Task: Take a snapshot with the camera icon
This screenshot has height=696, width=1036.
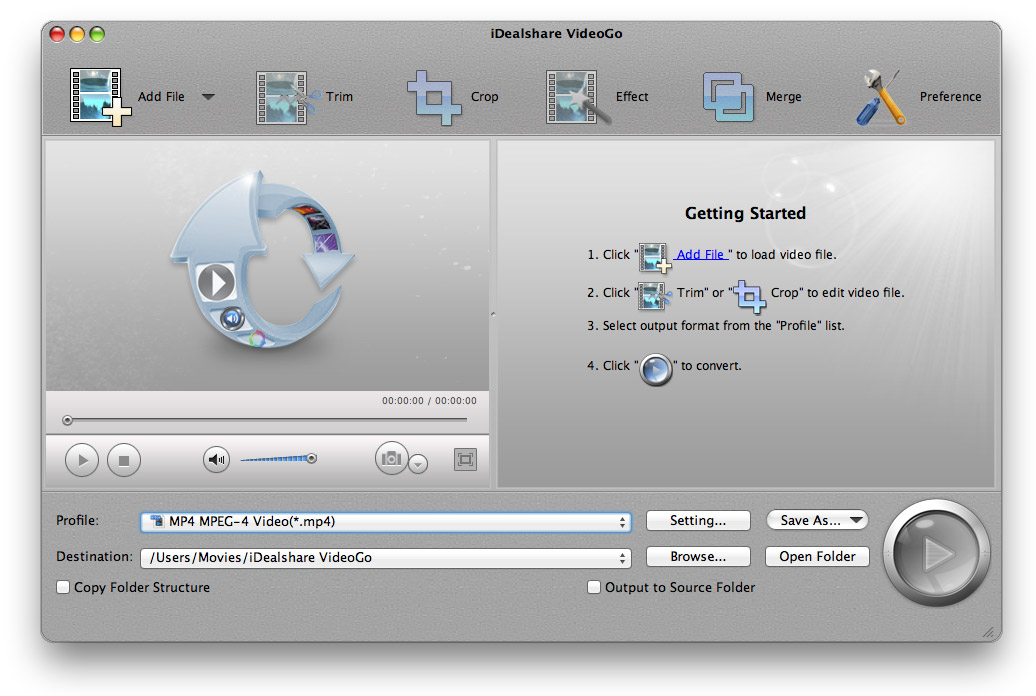Action: pyautogui.click(x=391, y=459)
